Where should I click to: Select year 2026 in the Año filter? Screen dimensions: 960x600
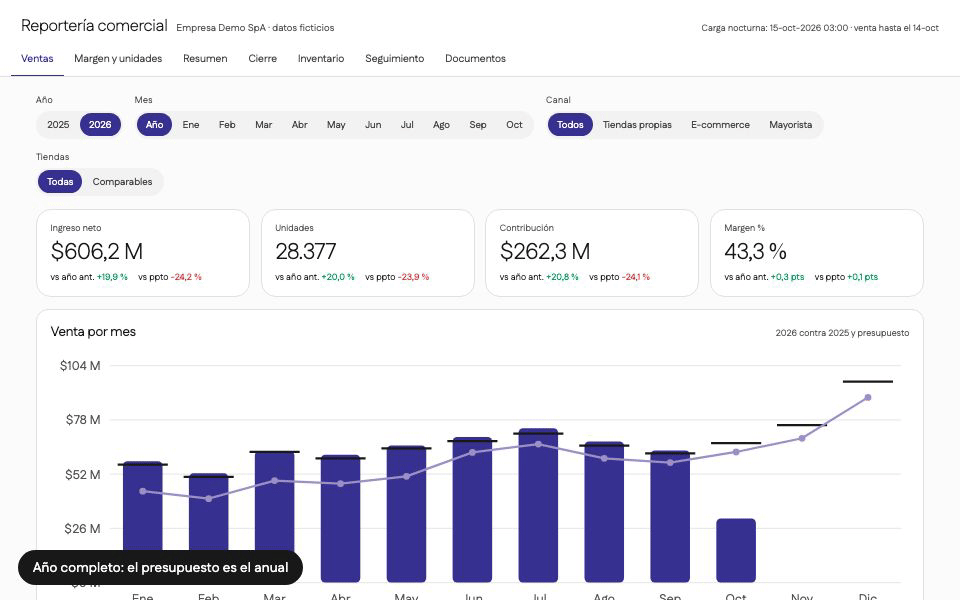click(100, 125)
